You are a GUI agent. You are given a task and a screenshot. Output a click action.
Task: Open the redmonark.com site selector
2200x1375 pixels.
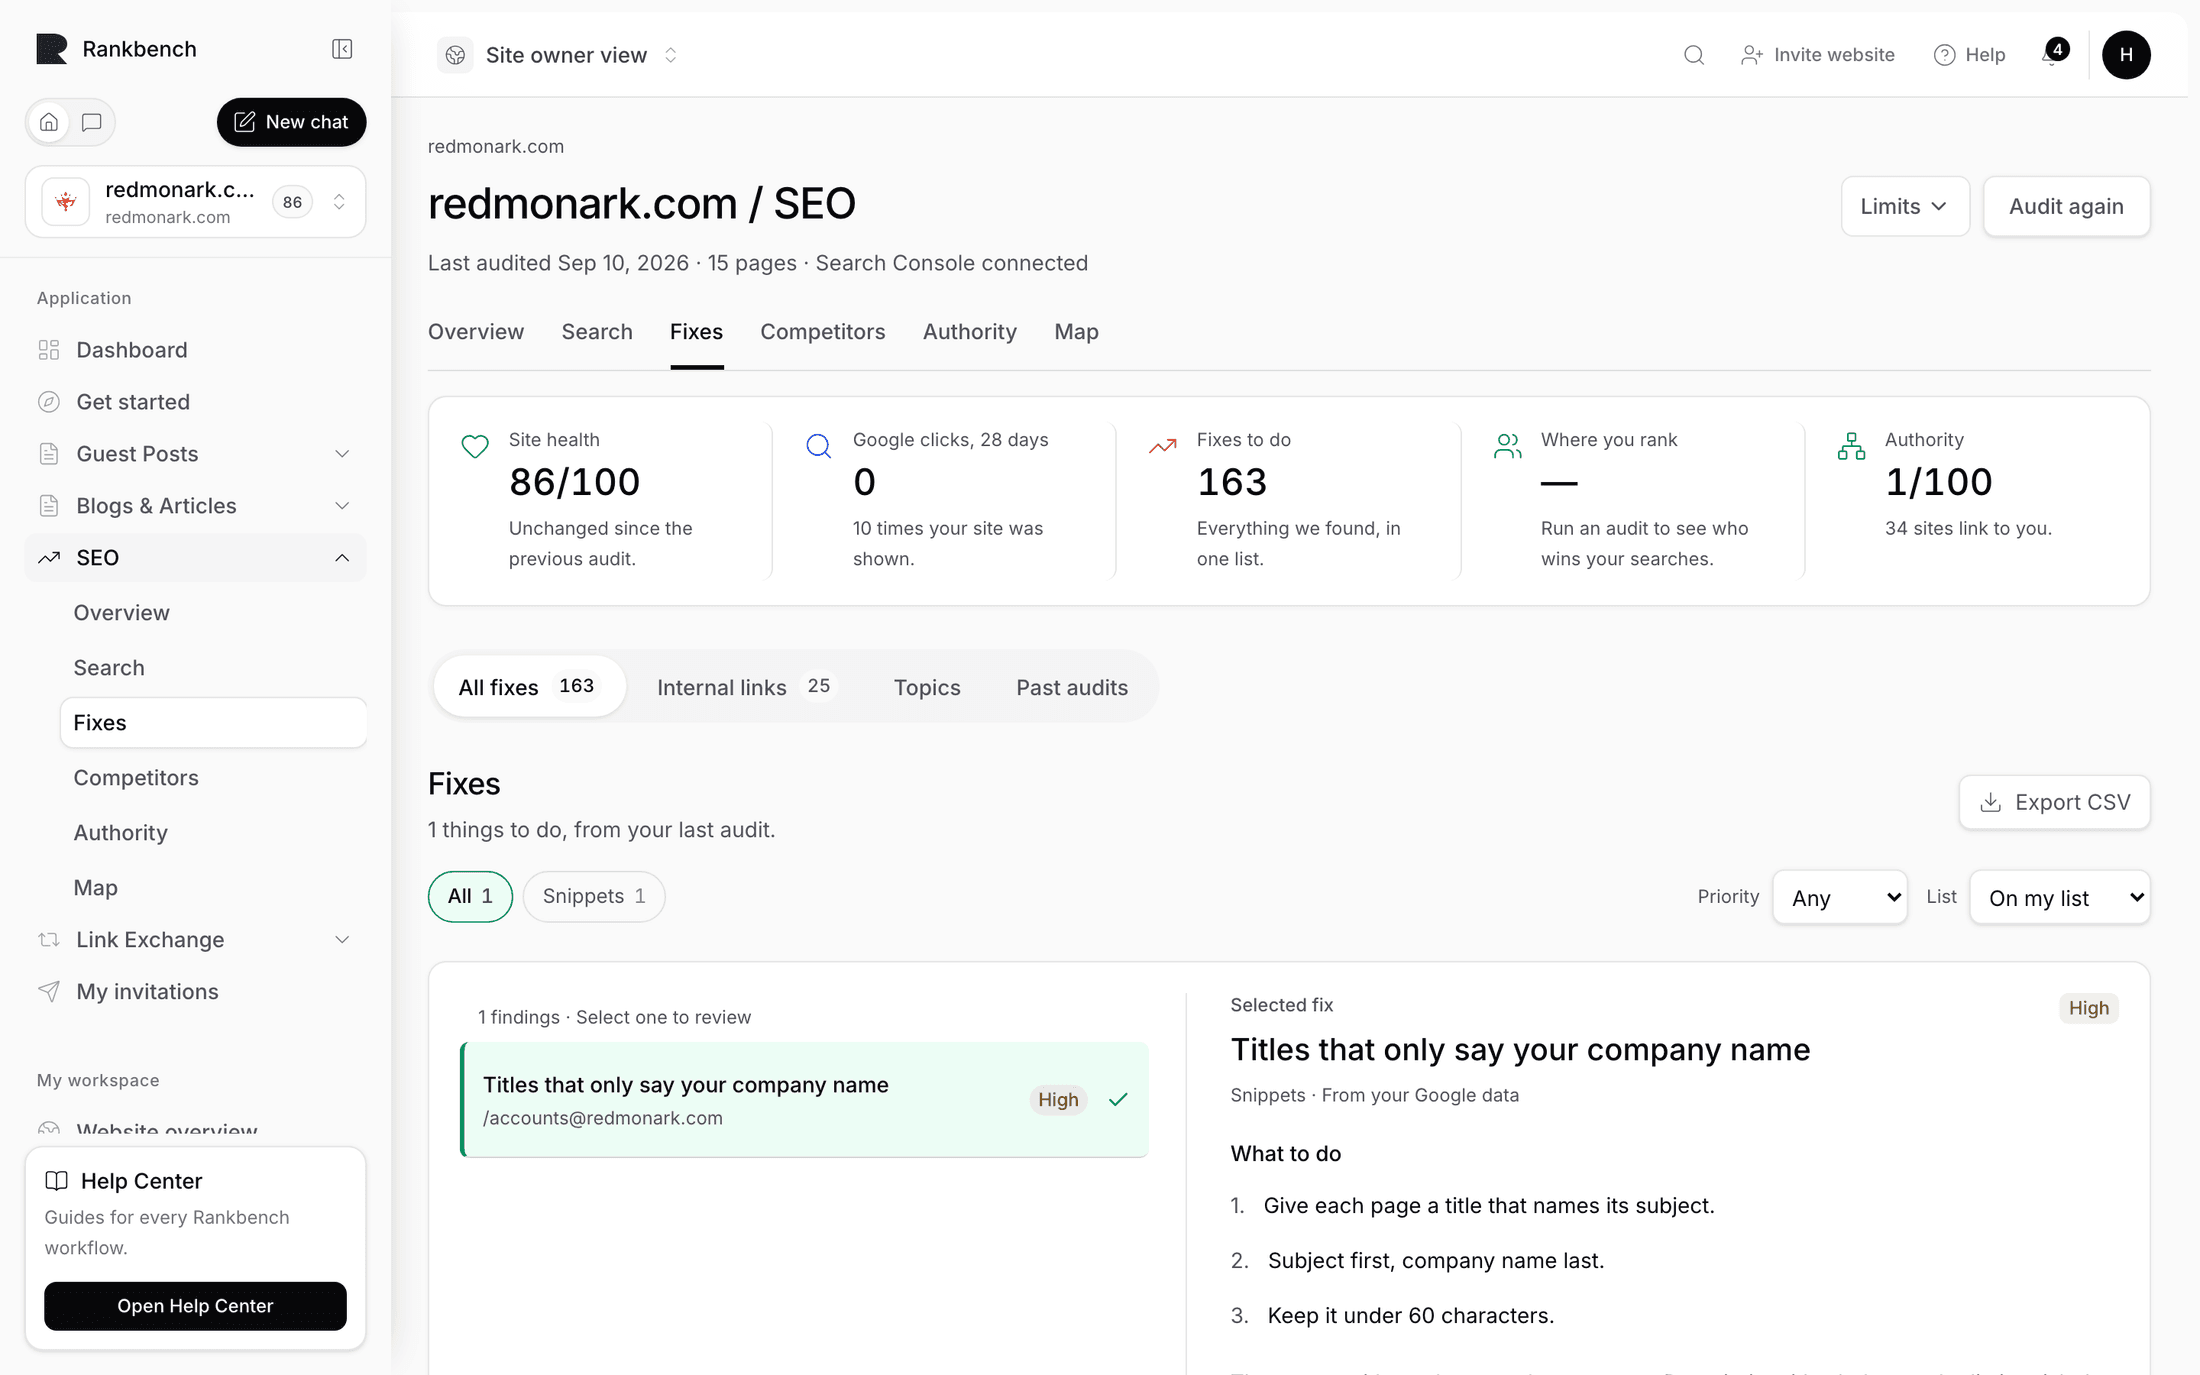click(195, 202)
